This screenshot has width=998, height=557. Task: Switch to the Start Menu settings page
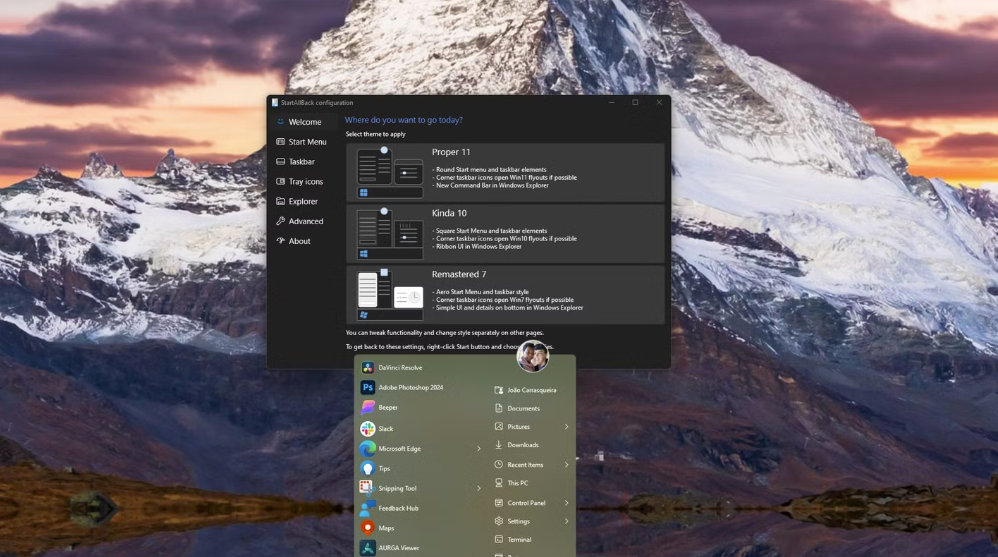[301, 142]
